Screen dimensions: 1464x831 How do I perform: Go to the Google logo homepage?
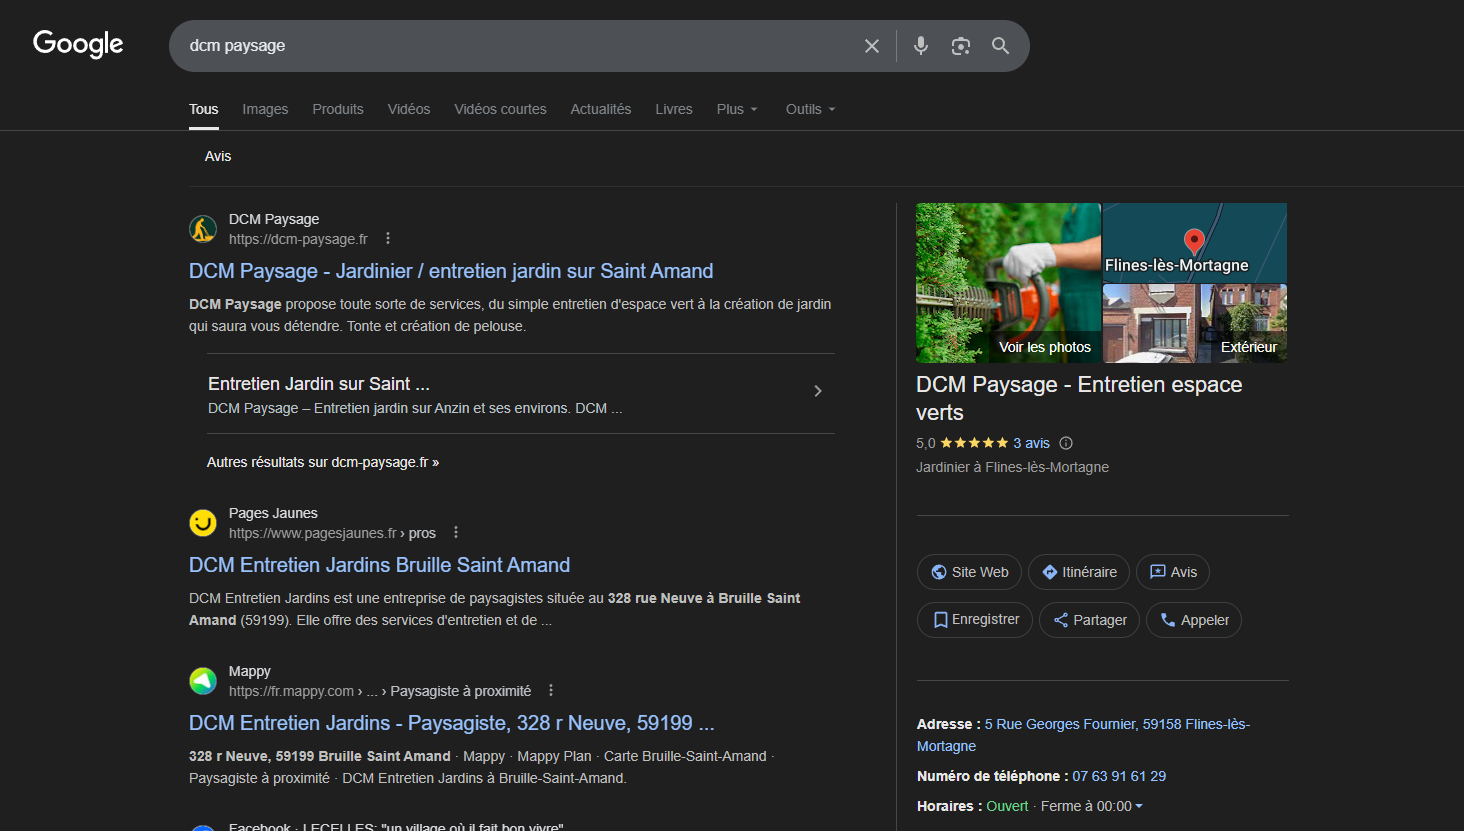coord(78,44)
